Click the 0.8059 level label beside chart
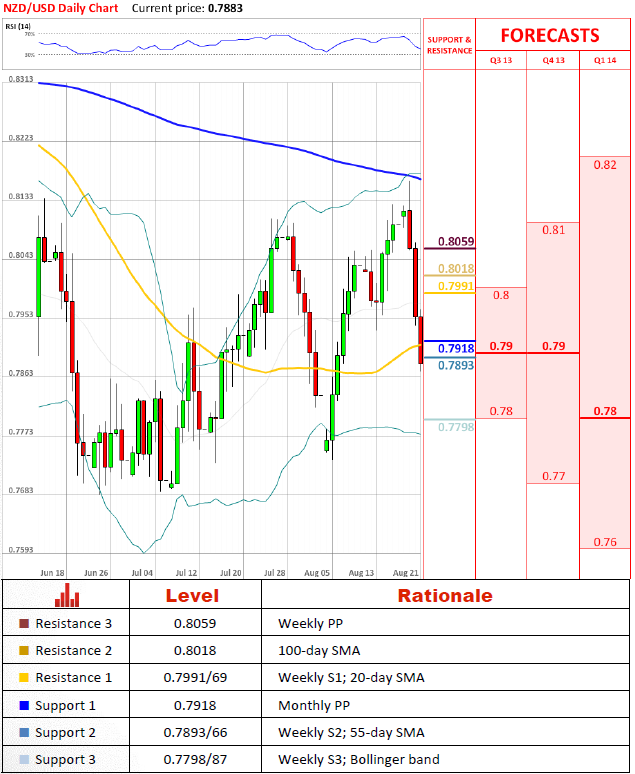Viewport: 635px width, 774px height. pos(456,241)
